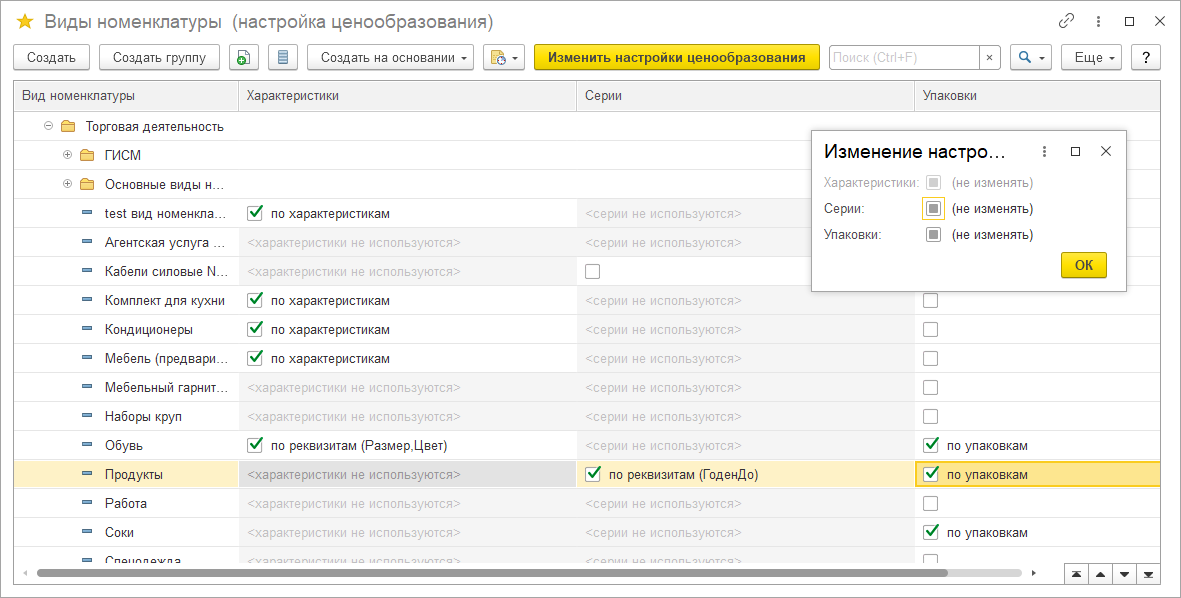Clear the search field with the x icon
1181x598 pixels.
click(989, 58)
